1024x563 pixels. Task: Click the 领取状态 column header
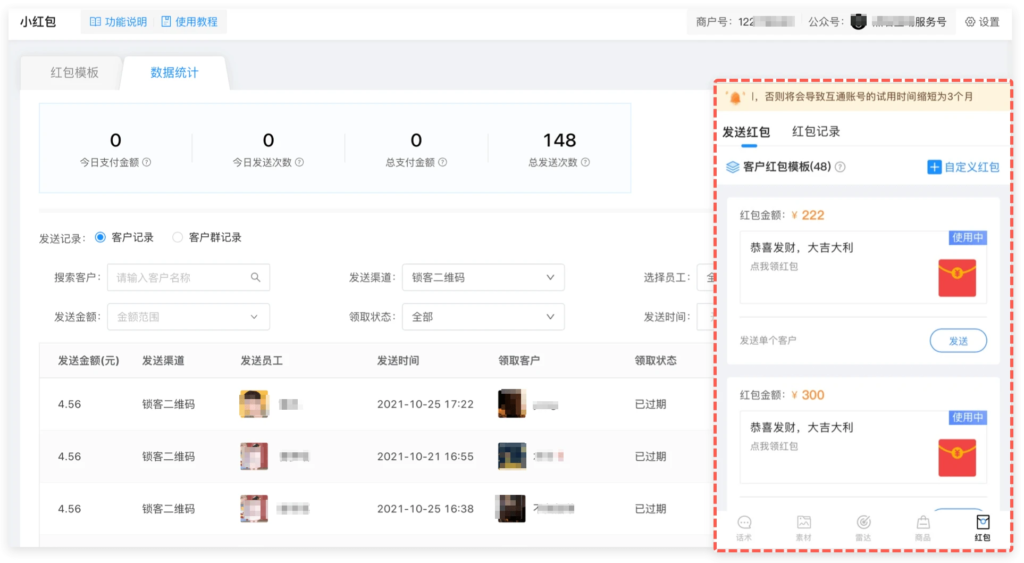tap(656, 361)
